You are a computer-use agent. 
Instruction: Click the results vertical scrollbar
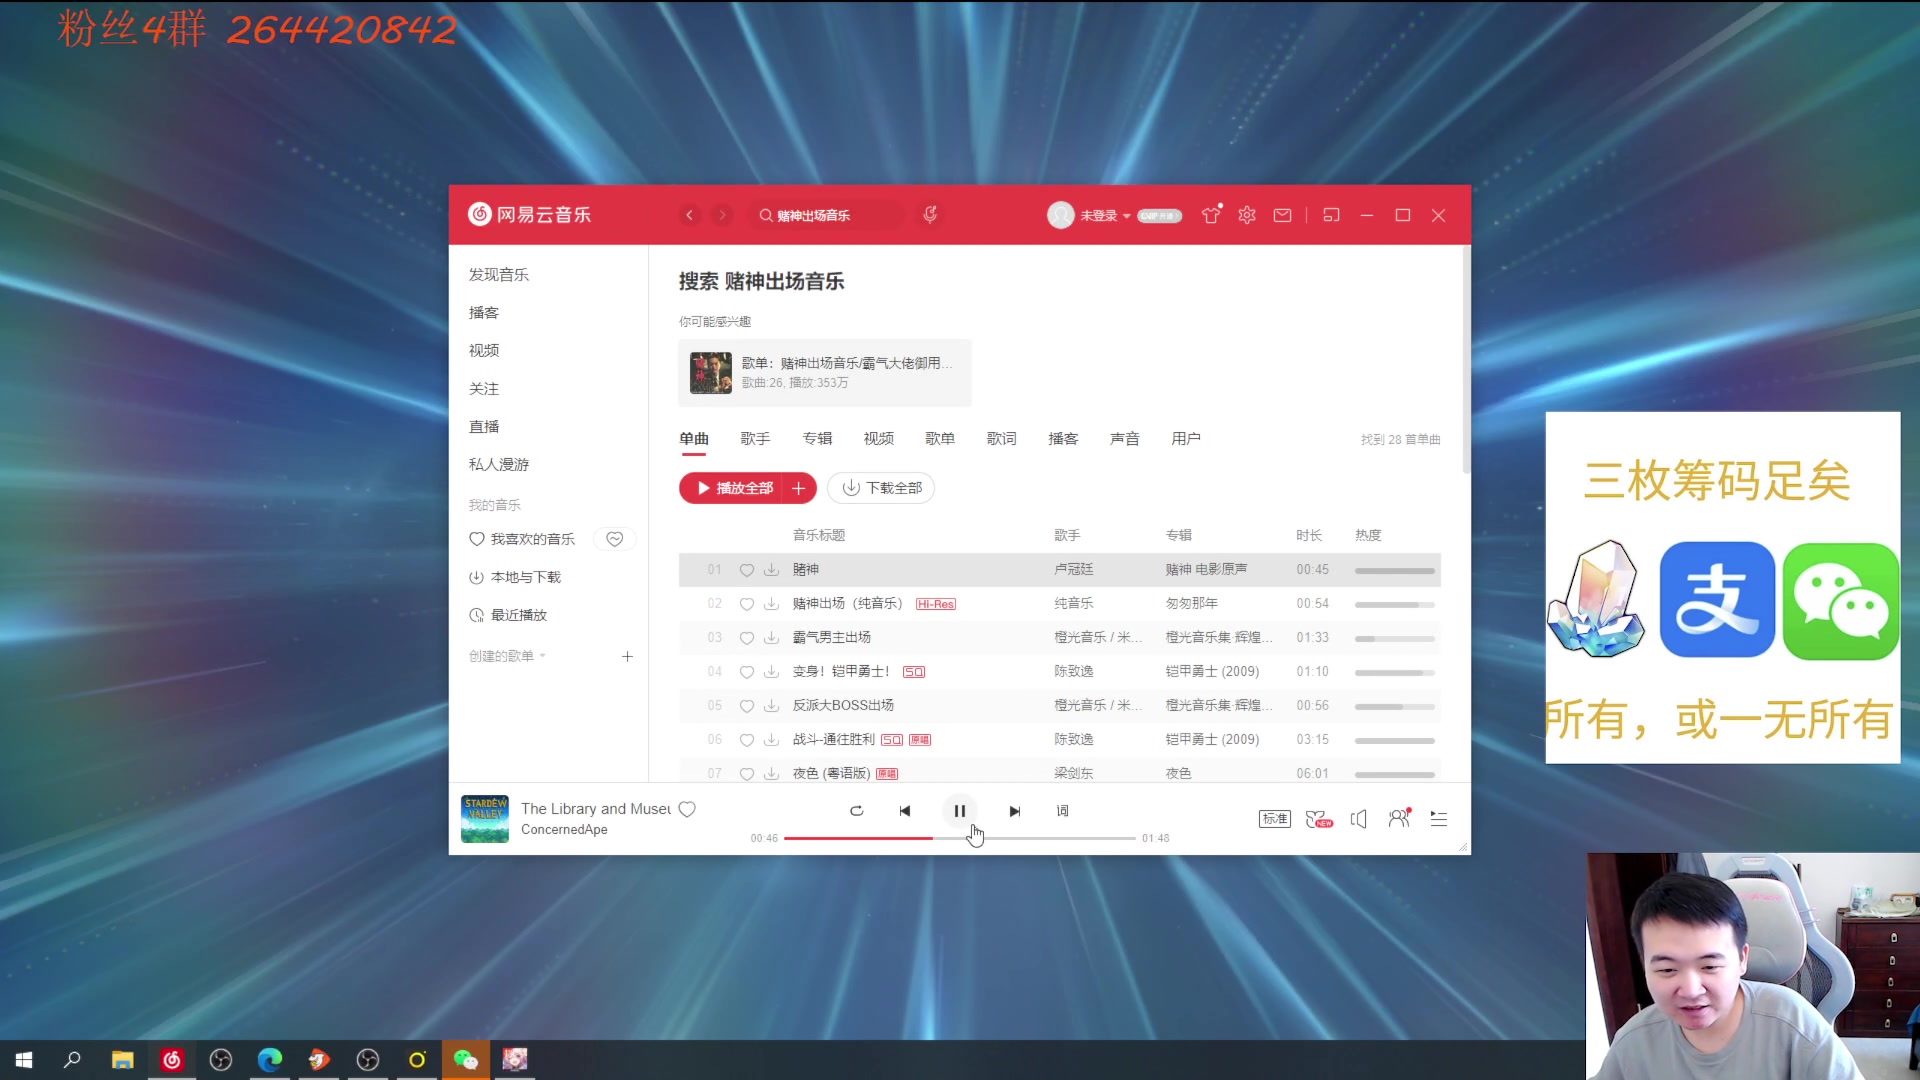[x=1466, y=360]
